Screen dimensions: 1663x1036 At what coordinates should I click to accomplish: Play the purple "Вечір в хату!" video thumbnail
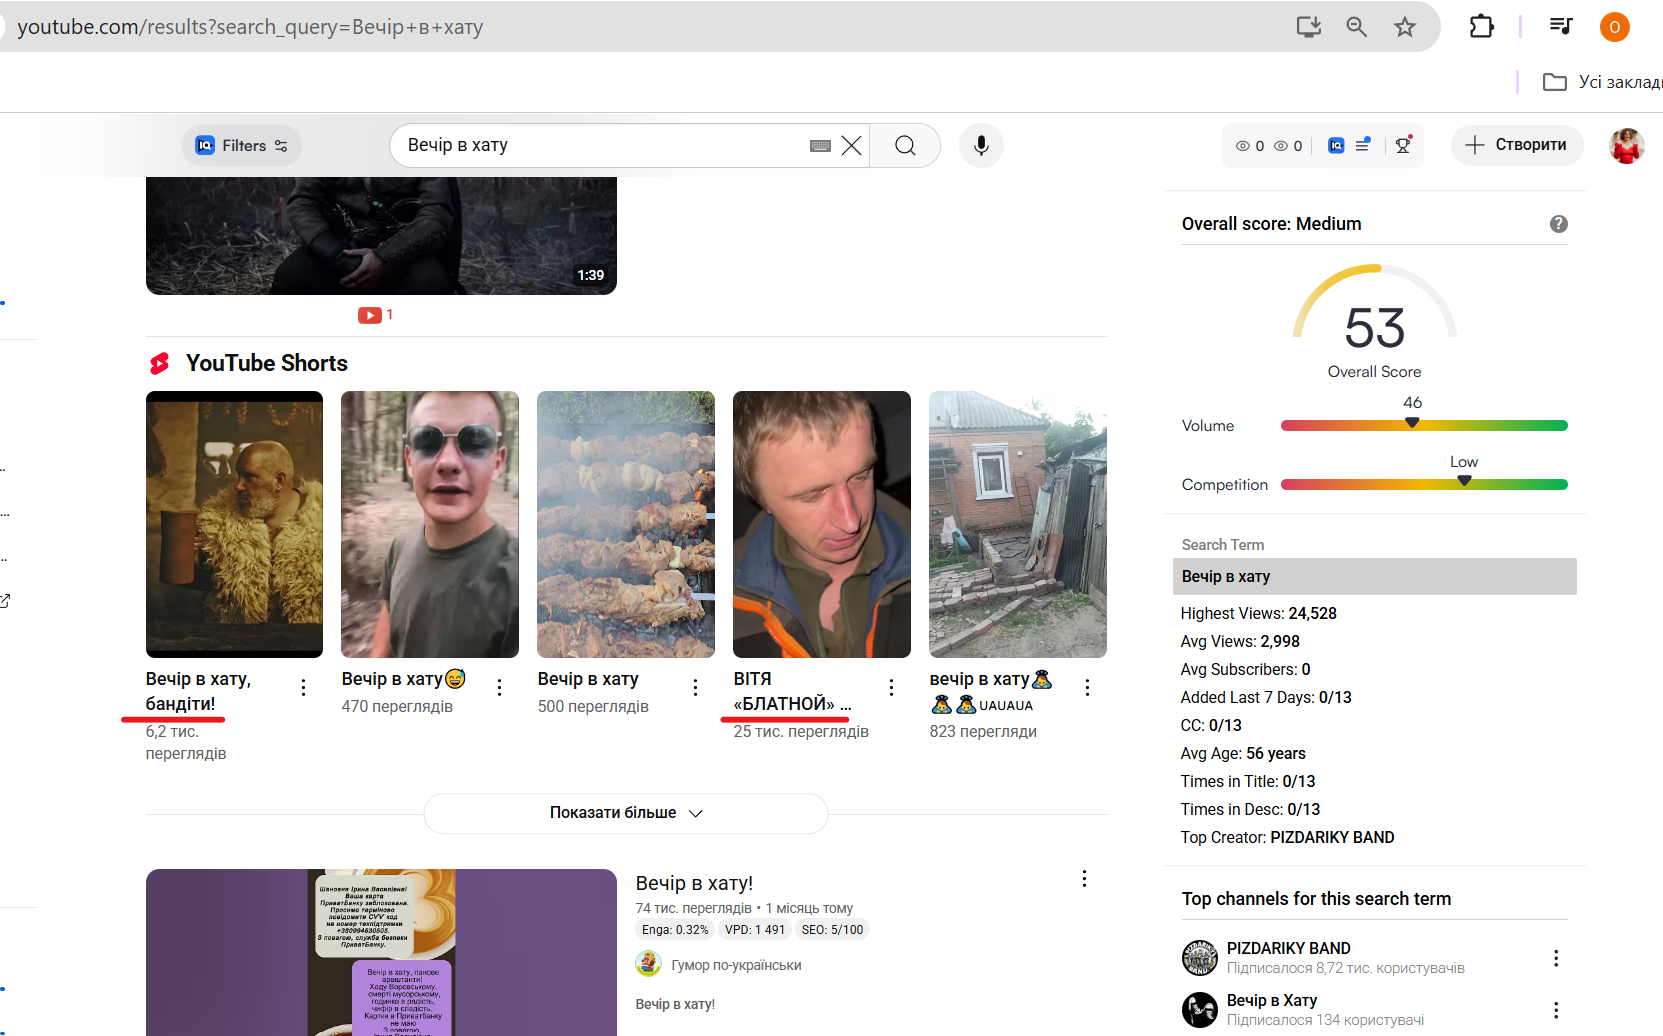[x=381, y=952]
